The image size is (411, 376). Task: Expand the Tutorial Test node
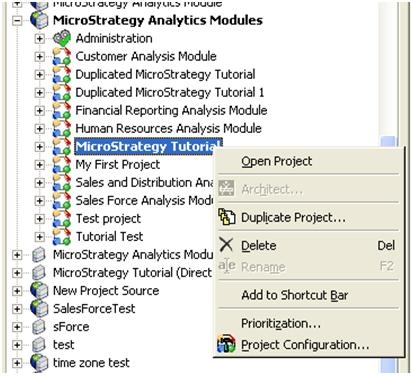[x=39, y=237]
